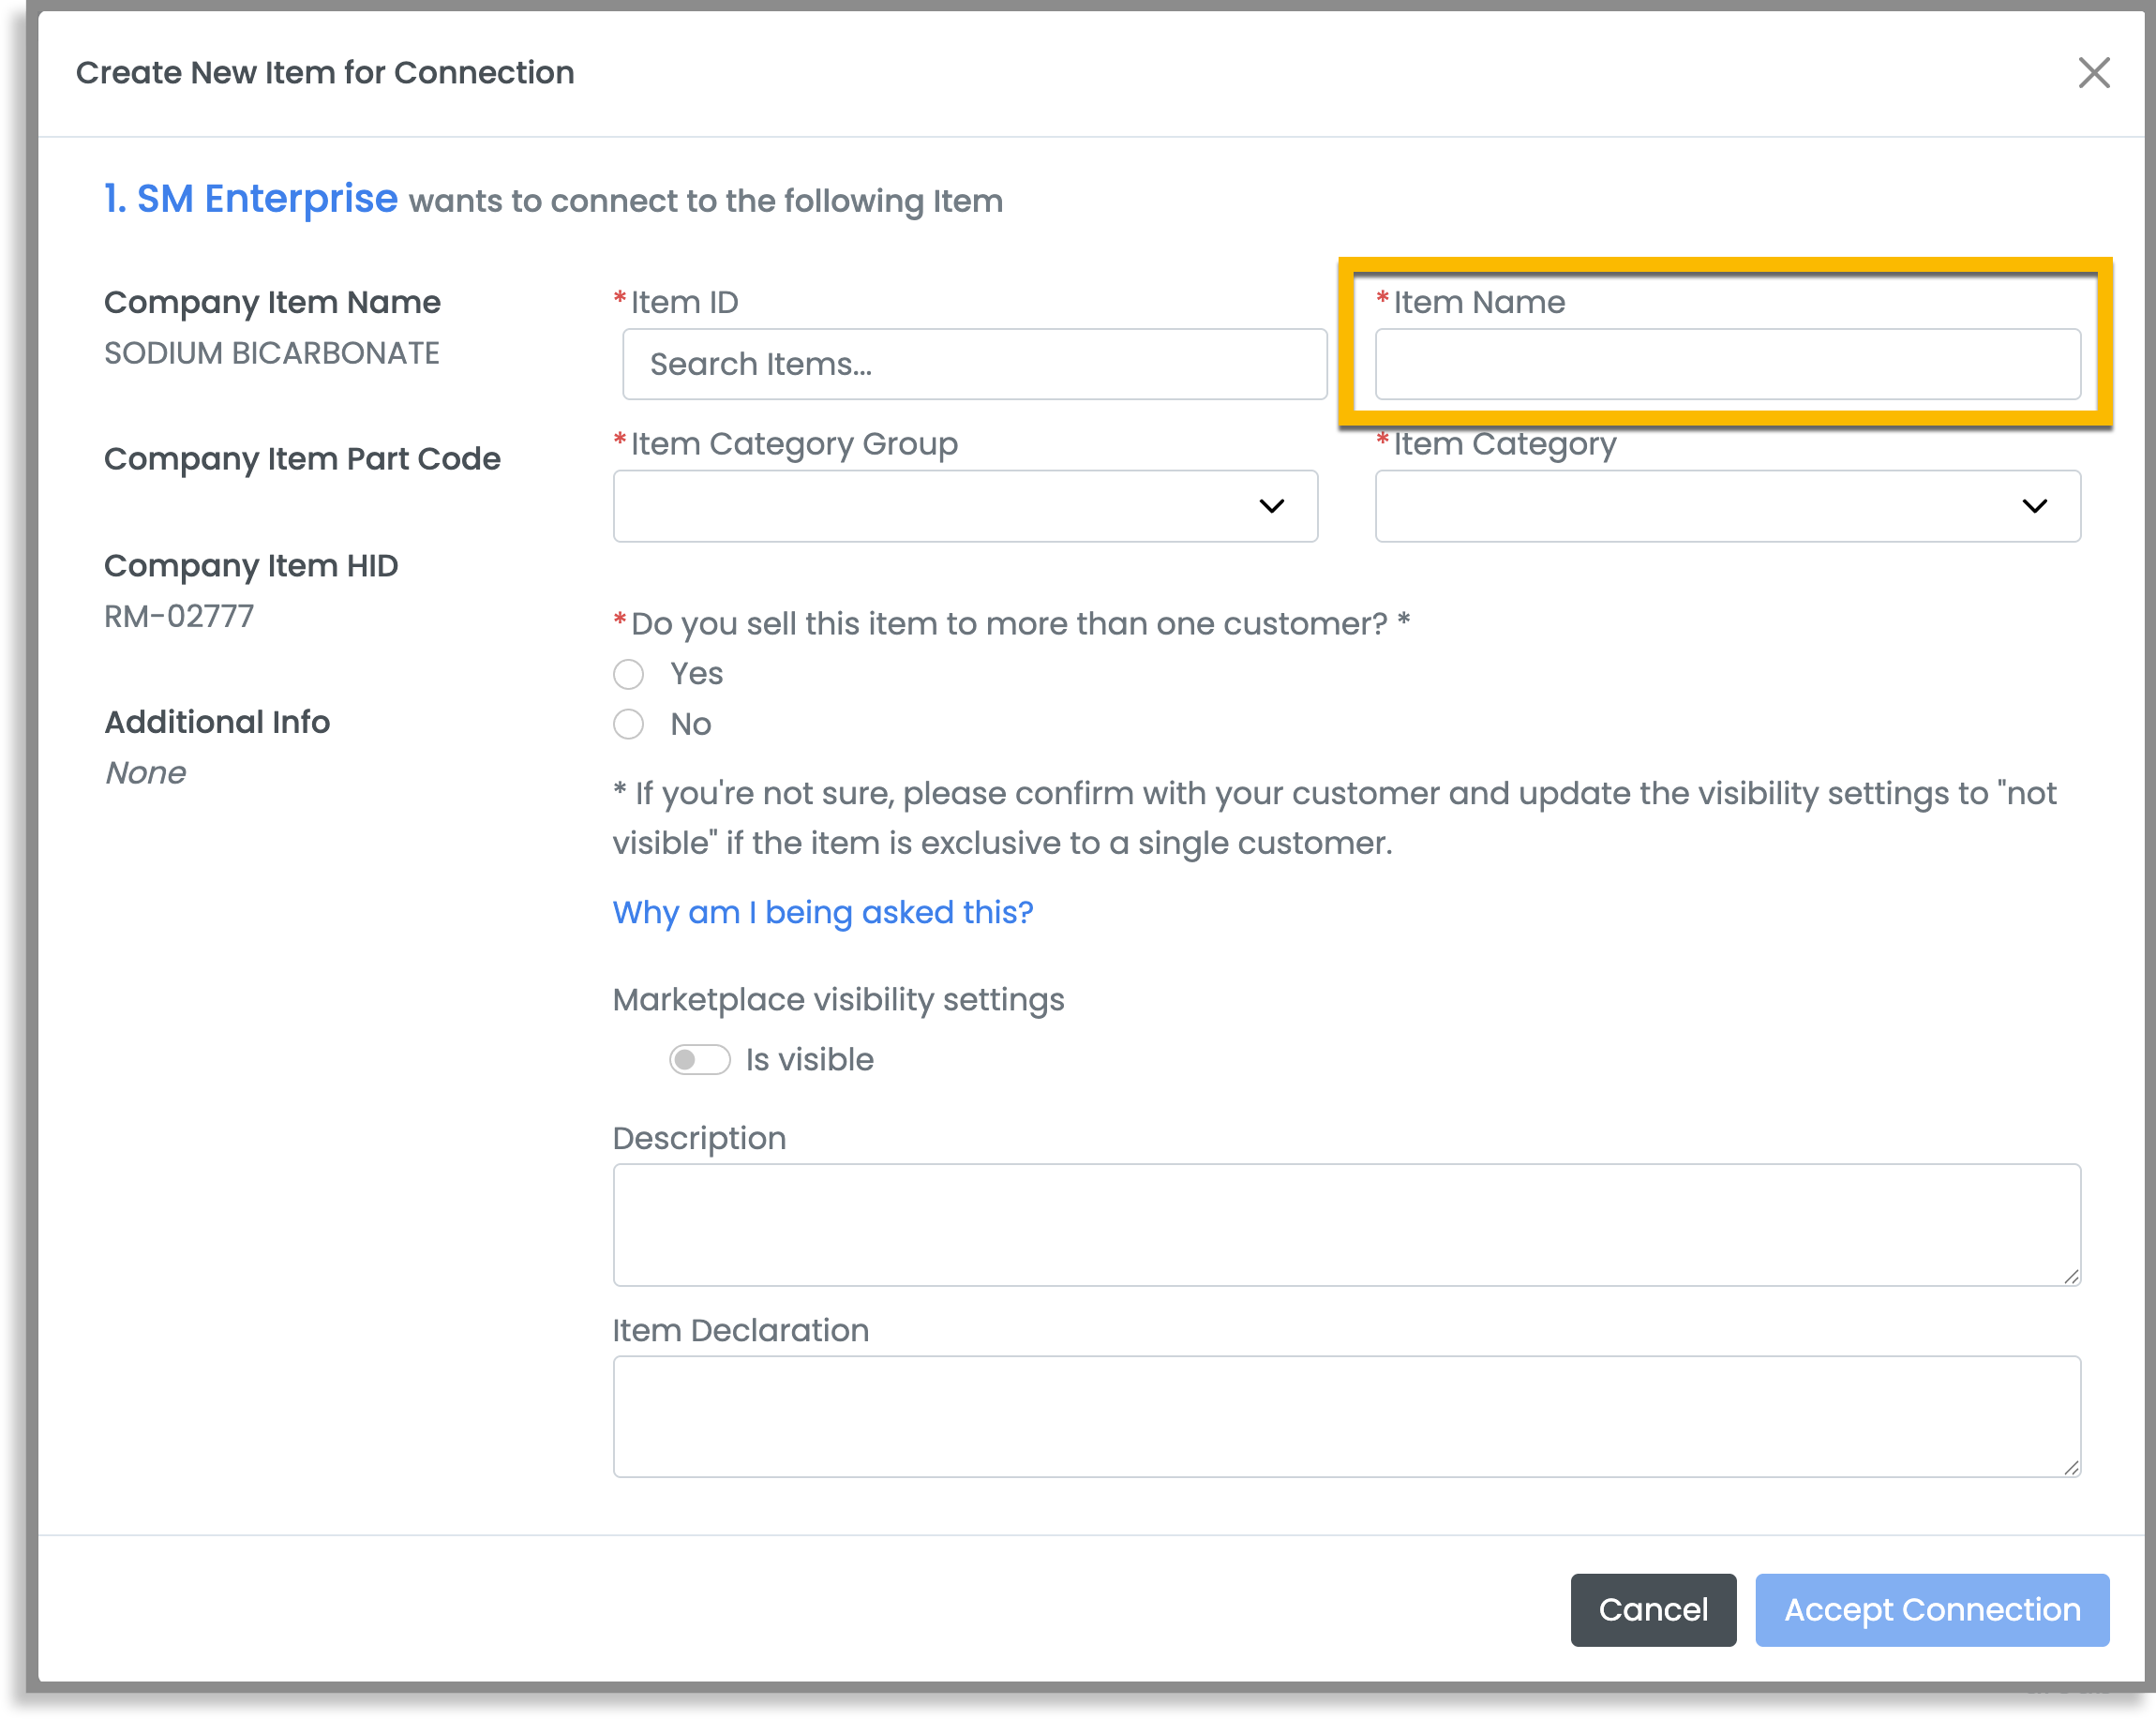Click the No radio label text
This screenshot has width=2156, height=1719.
coord(690,724)
